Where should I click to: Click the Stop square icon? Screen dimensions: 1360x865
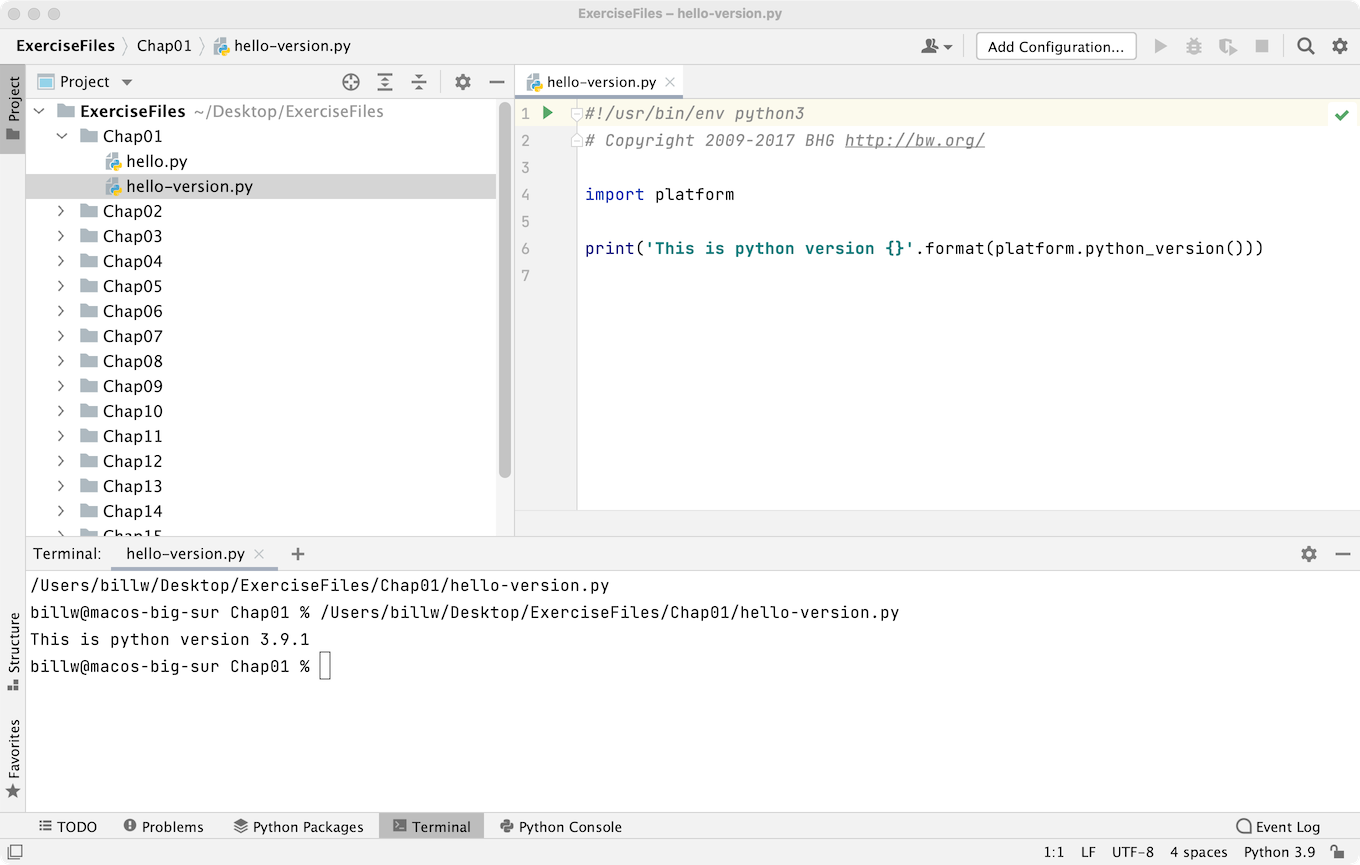tap(1262, 46)
